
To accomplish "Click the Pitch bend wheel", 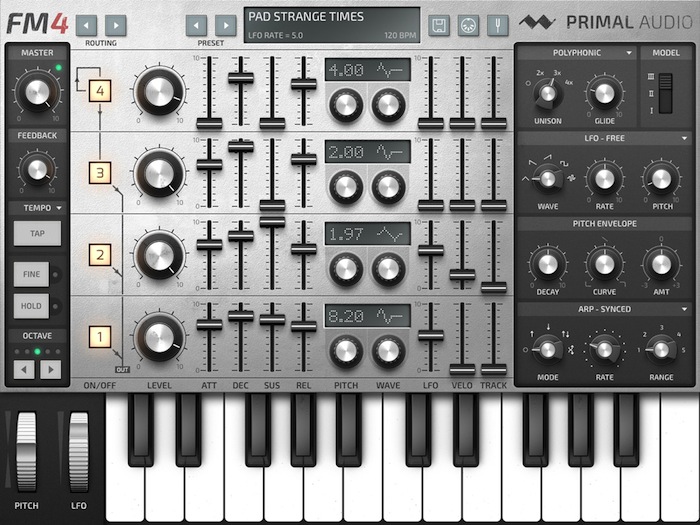I will 26,452.
